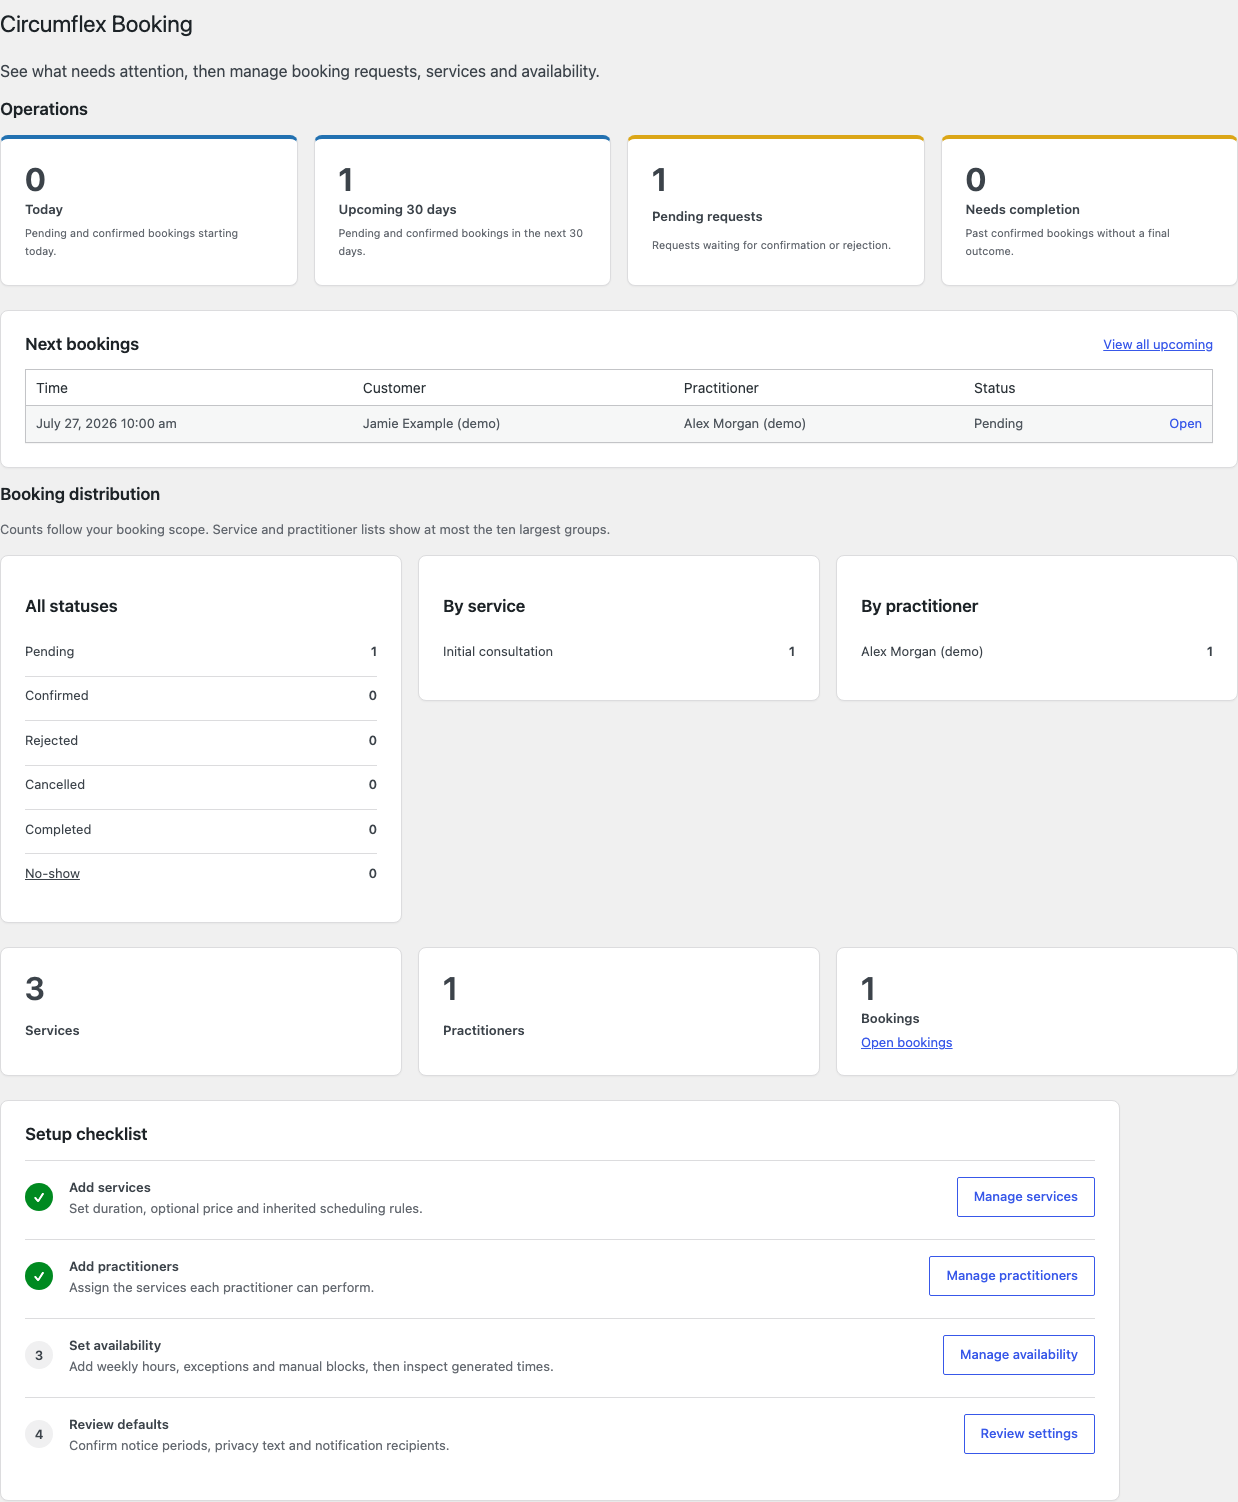Select the Today operations card
The width and height of the screenshot is (1238, 1502).
(149, 211)
